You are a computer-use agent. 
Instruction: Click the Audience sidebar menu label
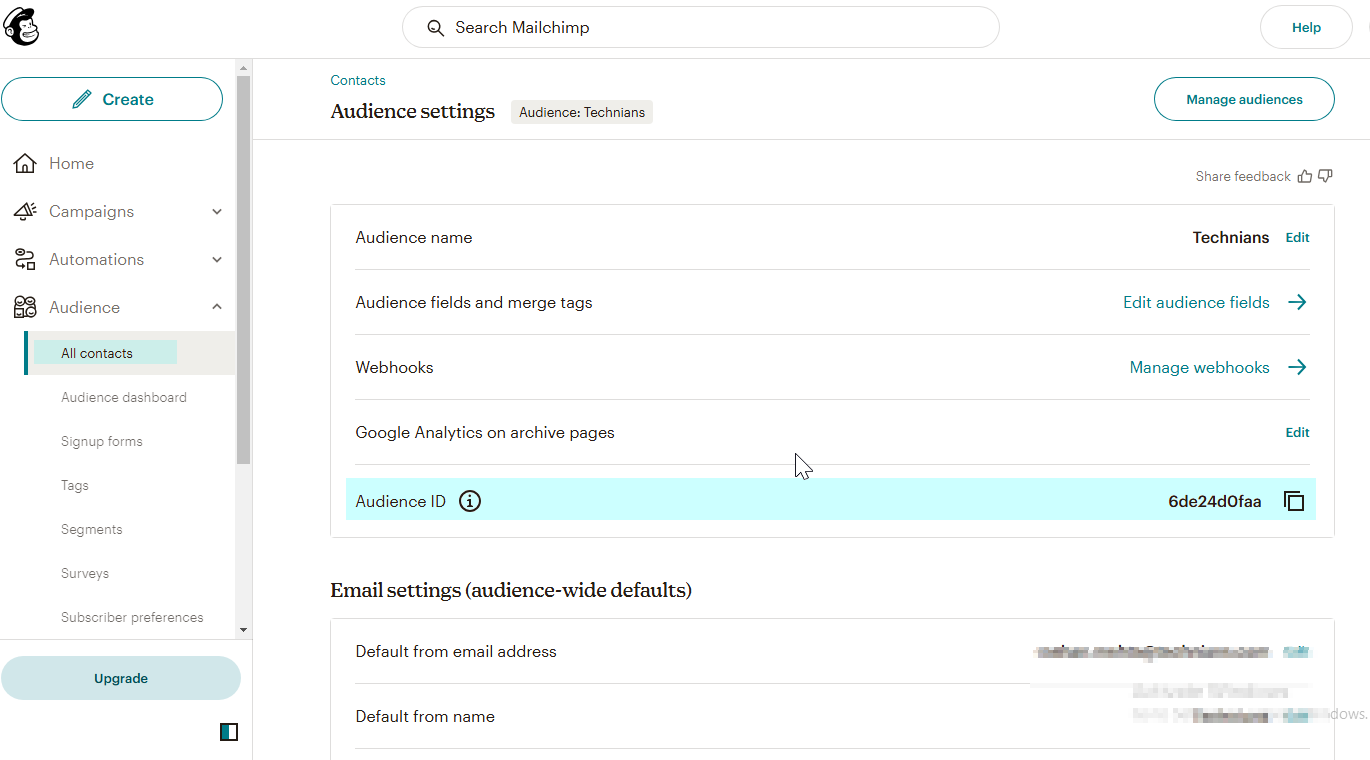[x=84, y=308]
